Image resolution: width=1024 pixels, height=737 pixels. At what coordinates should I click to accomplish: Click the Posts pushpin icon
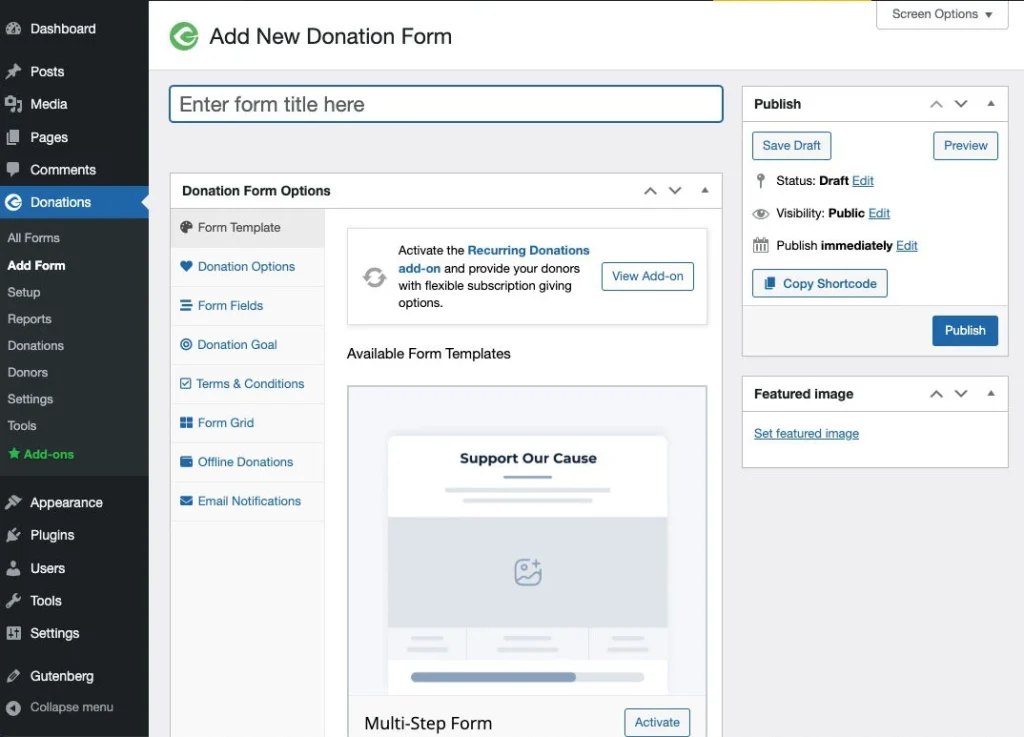tap(13, 71)
